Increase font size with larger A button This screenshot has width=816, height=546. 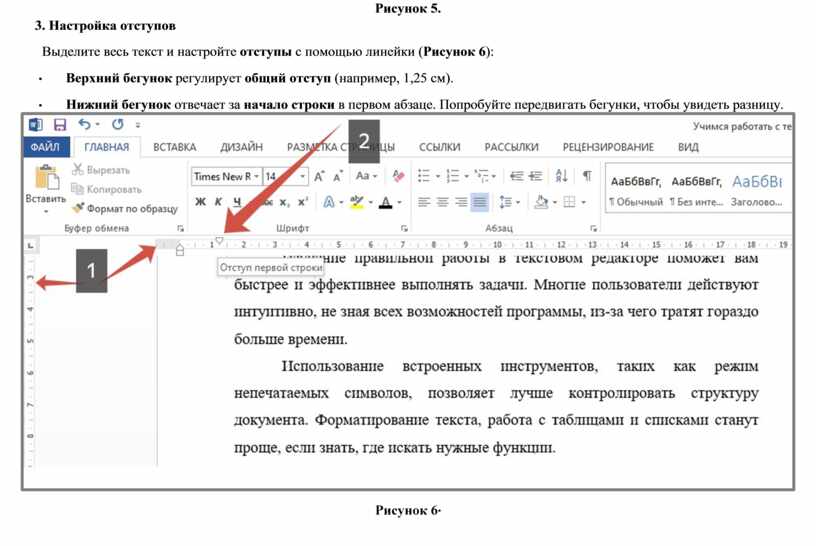pyautogui.click(x=319, y=176)
